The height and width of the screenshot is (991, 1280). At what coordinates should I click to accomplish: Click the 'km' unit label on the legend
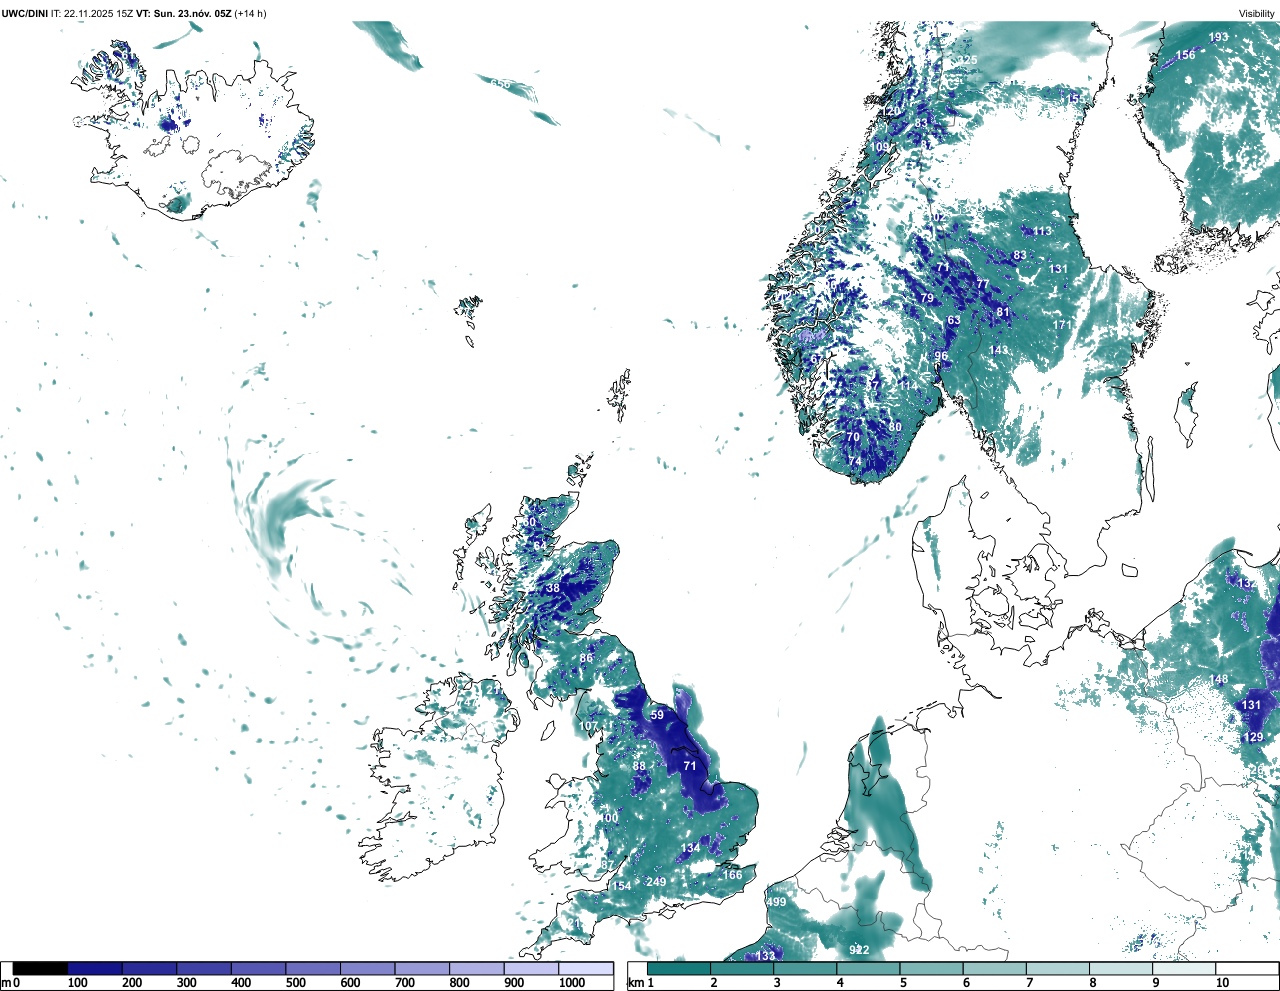tap(634, 983)
